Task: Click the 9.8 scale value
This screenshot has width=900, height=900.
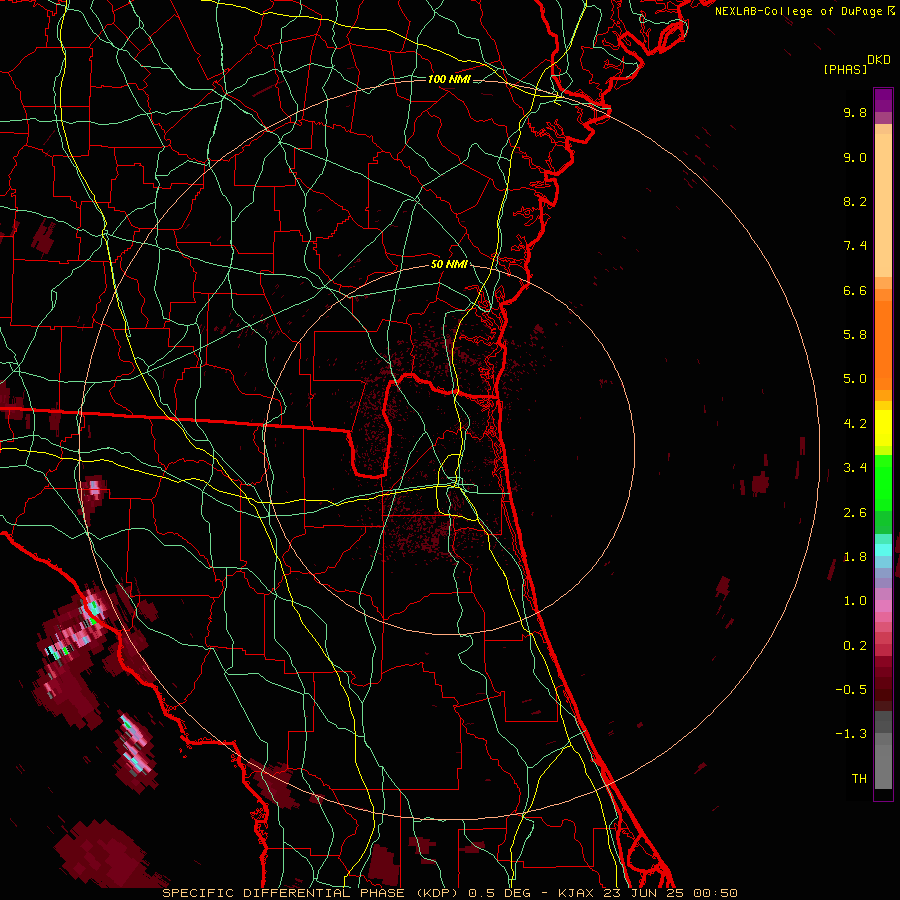Action: click(x=855, y=112)
